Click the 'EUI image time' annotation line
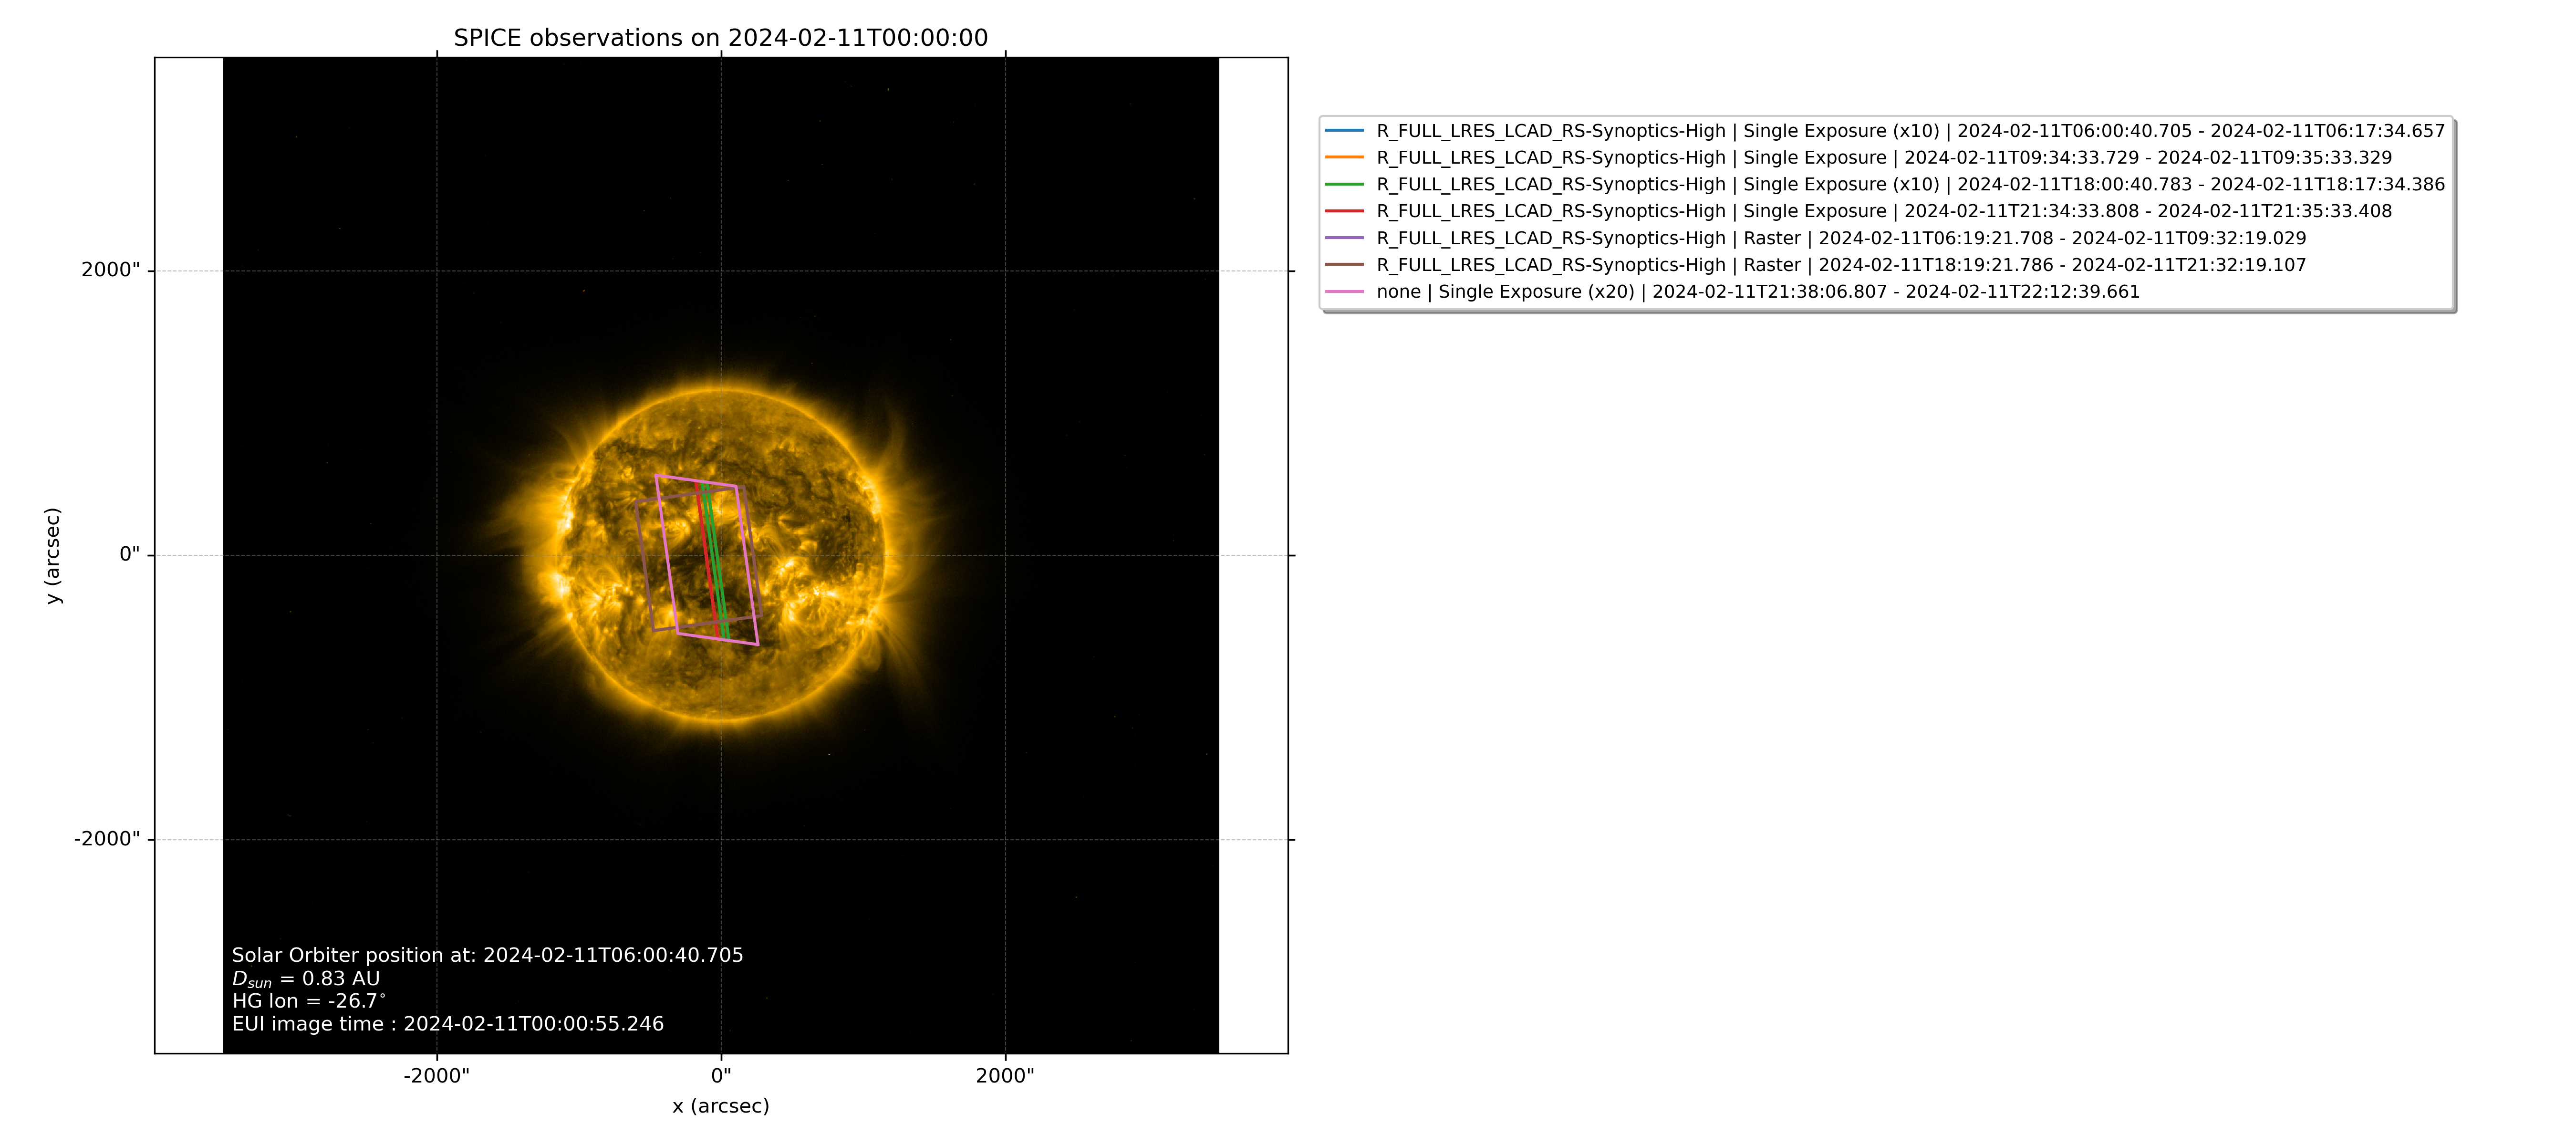This screenshot has height=1145, width=2576. click(447, 1024)
